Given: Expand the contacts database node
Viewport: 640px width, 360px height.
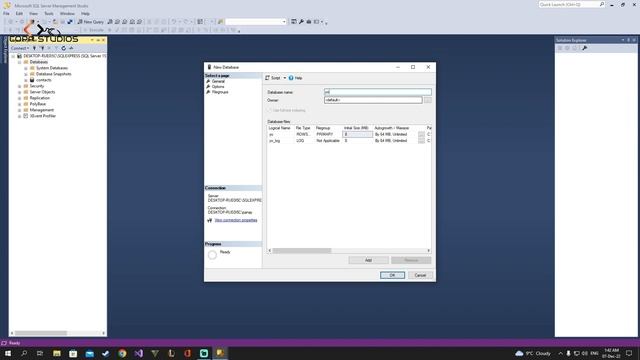Looking at the screenshot, I should point(26,80).
